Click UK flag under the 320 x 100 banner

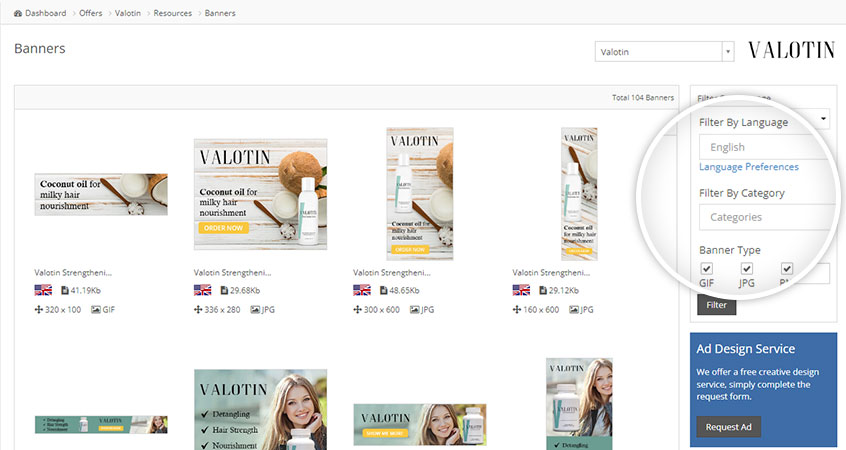[x=43, y=290]
